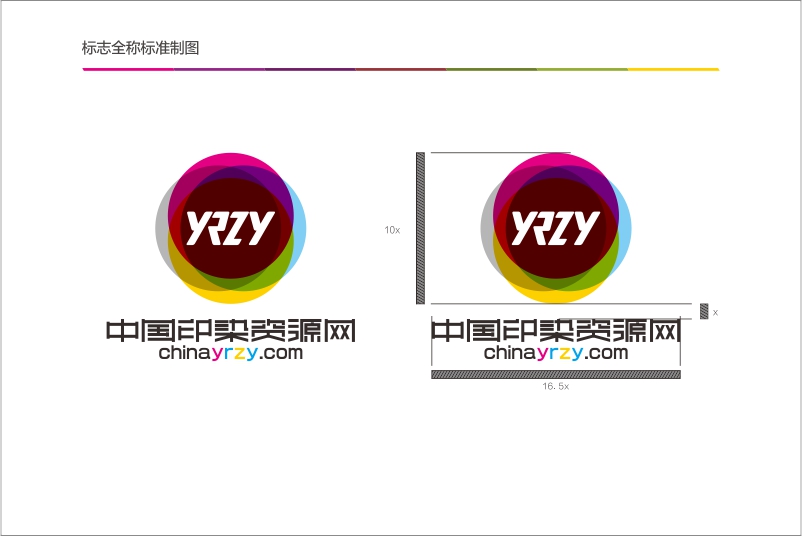This screenshot has width=802, height=536.
Task: Click 中国印染资源网 under the logo without guides
Action: click(231, 330)
